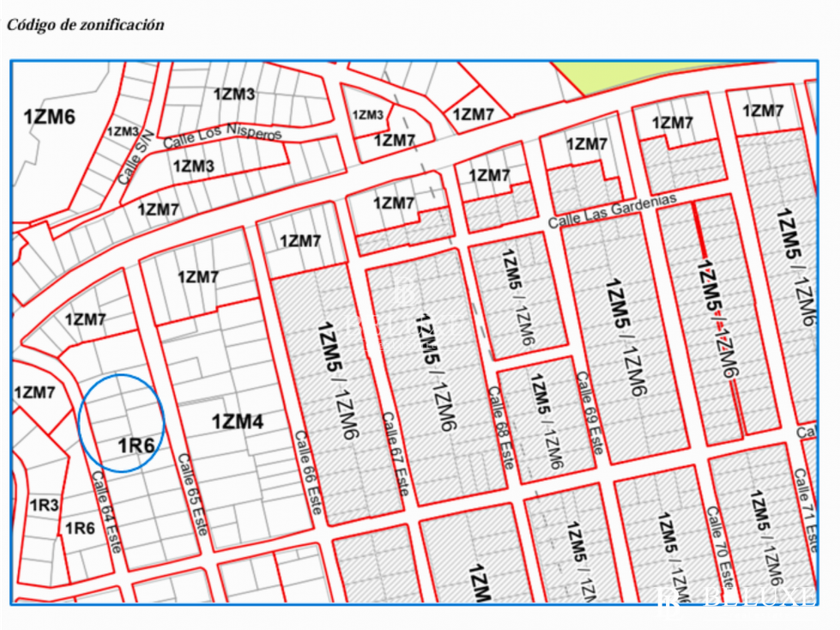Select the 'Calle S/N' street label
Image resolution: width=840 pixels, height=630 pixels.
136,158
